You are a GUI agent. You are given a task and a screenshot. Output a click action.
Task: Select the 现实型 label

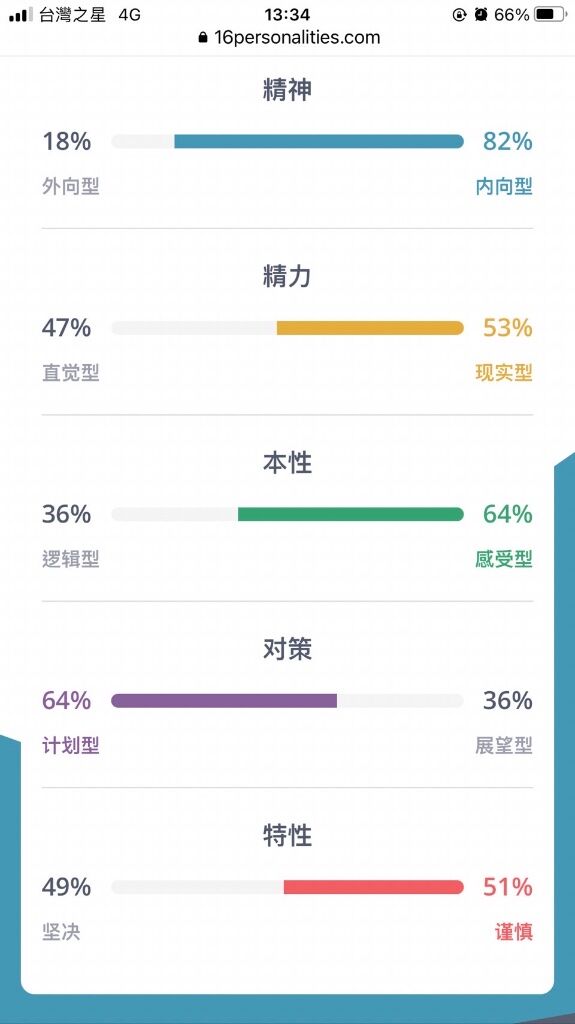click(x=504, y=373)
